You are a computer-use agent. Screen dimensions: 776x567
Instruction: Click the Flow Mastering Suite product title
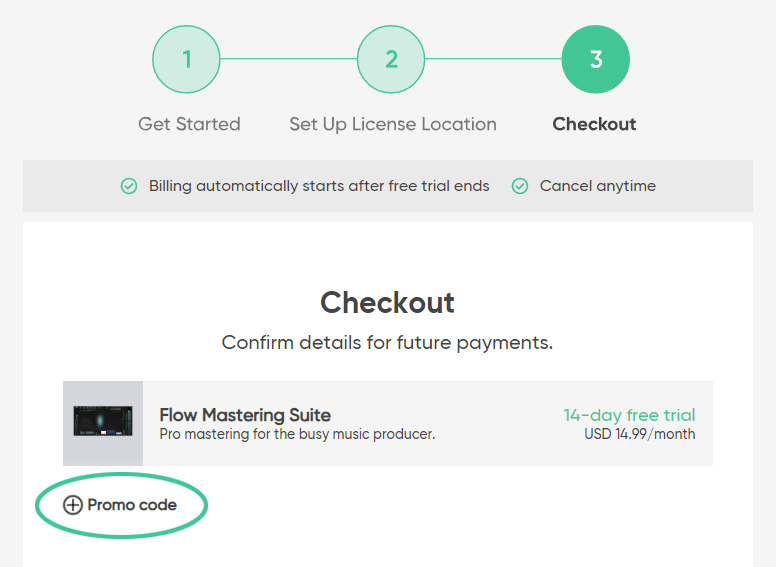245,415
